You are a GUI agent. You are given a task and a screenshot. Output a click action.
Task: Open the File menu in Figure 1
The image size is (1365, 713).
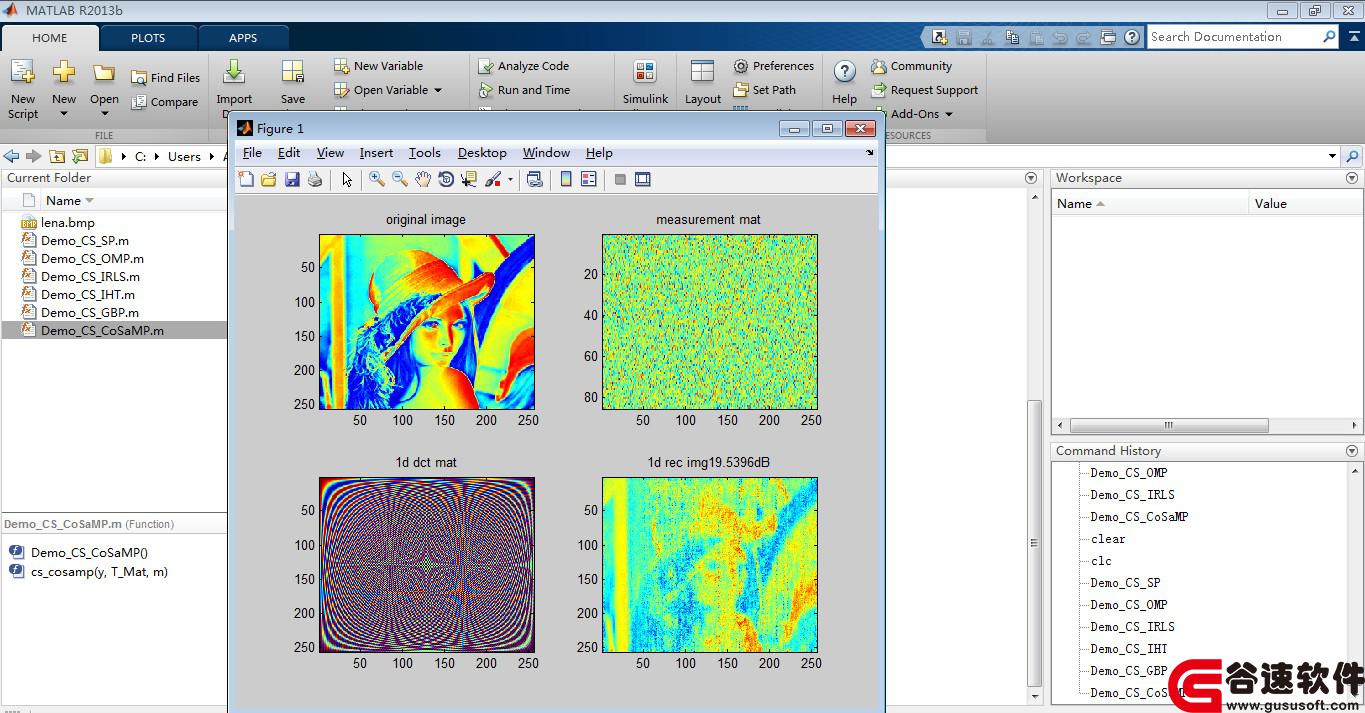pos(252,153)
